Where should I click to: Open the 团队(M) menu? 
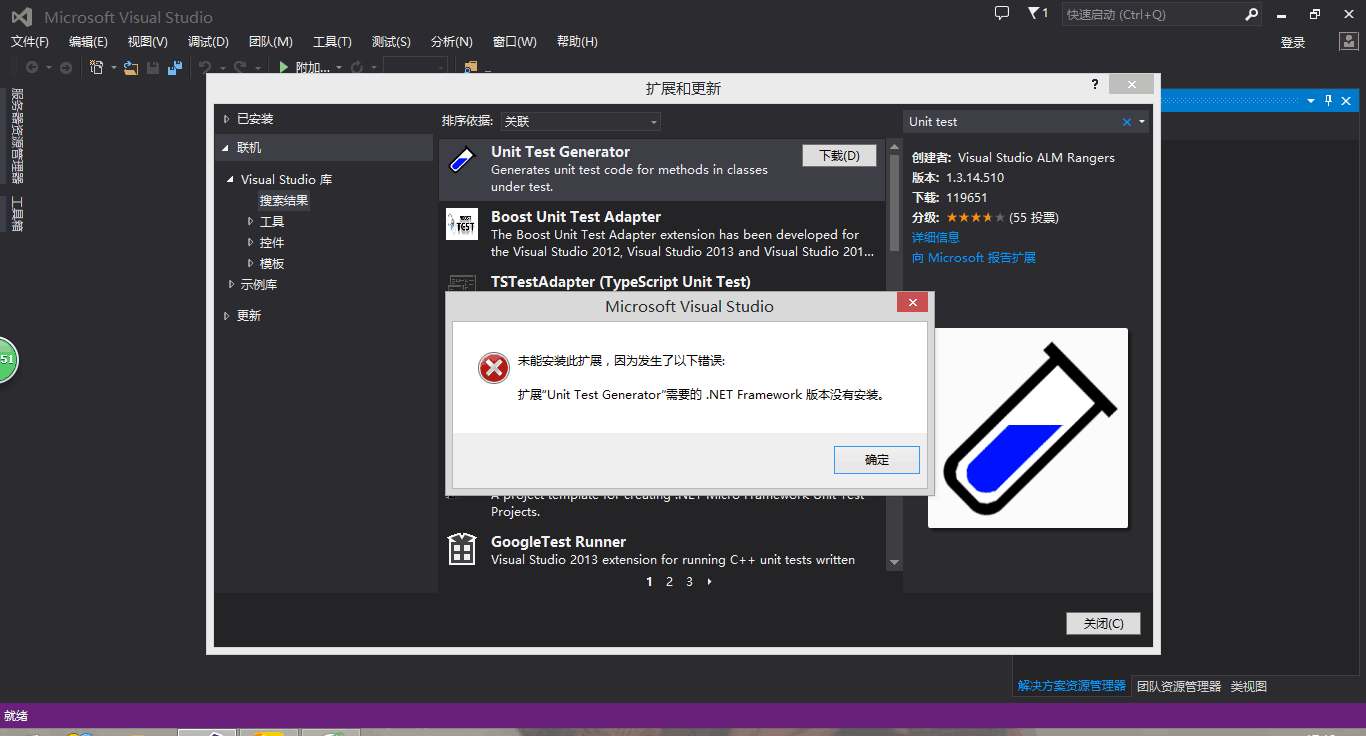click(270, 41)
